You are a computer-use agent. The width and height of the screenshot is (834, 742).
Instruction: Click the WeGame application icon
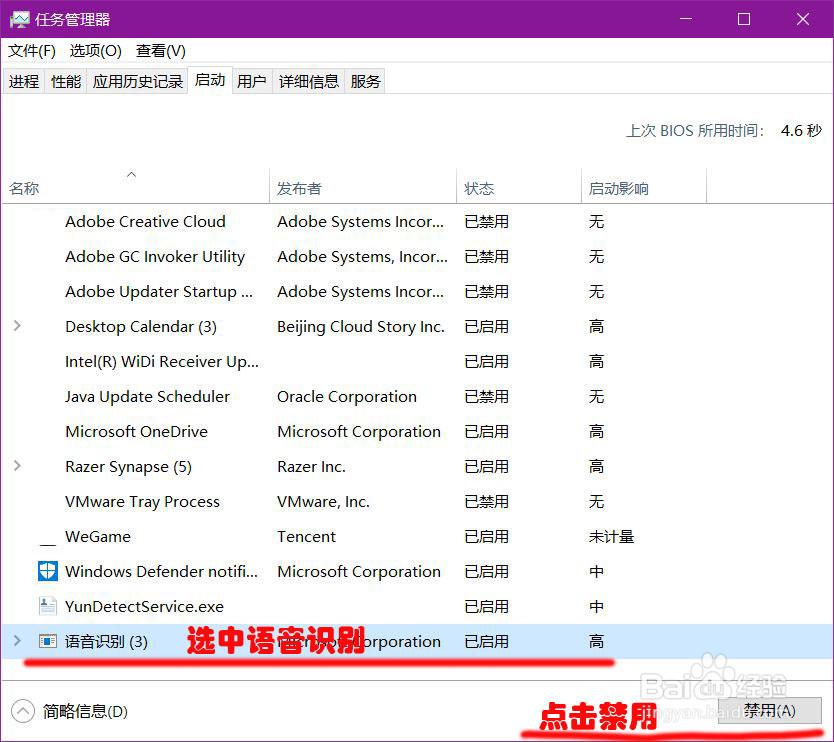(x=47, y=537)
